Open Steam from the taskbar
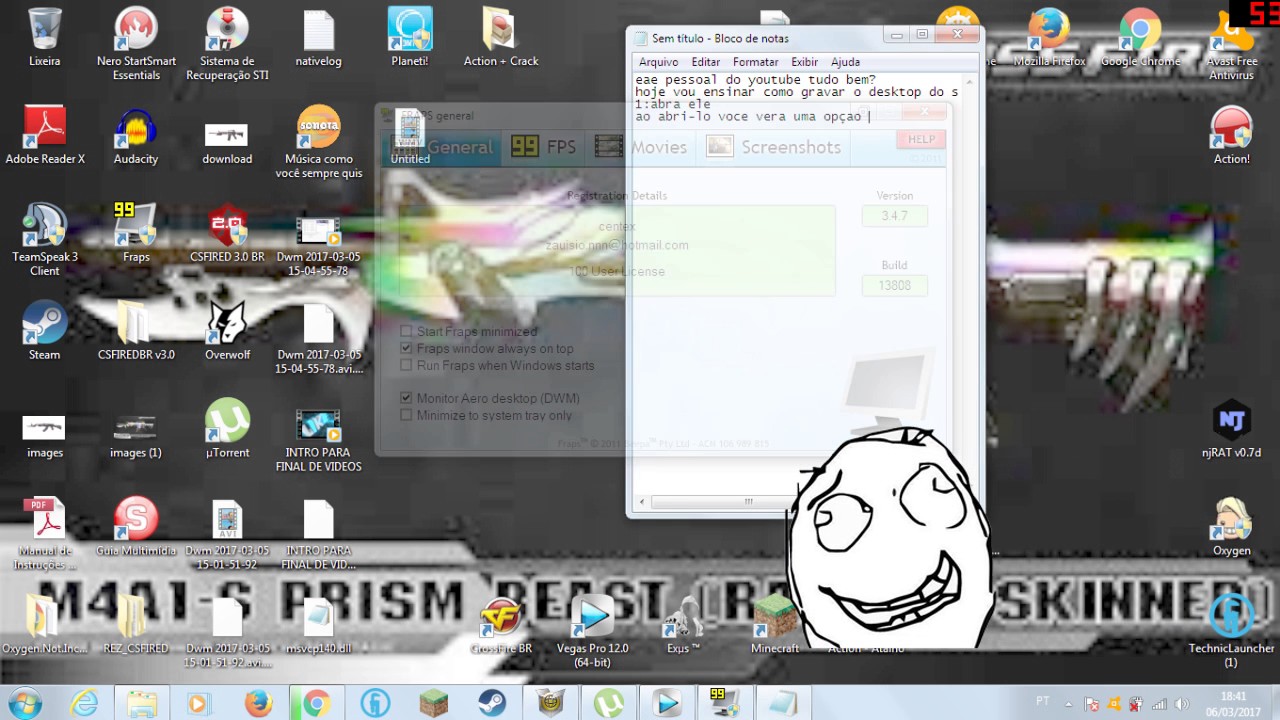This screenshot has height=720, width=1280. point(491,703)
